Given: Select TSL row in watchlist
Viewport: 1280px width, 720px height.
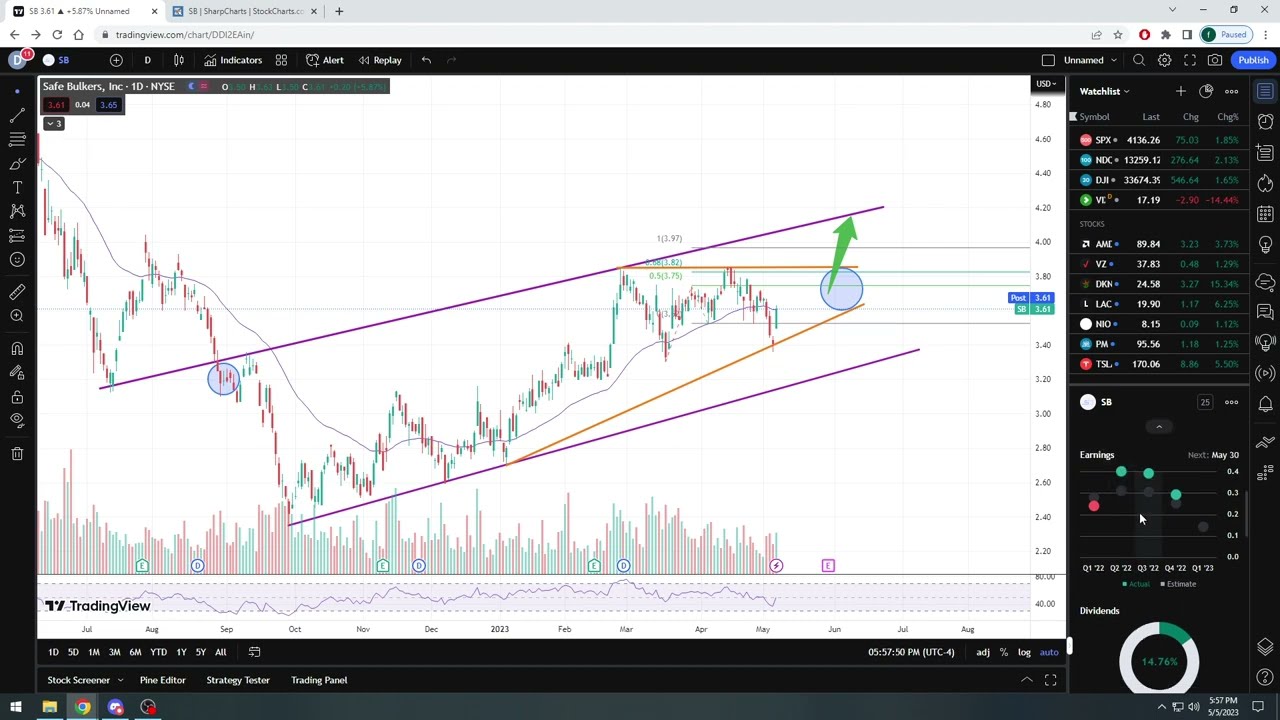Looking at the screenshot, I should click(1159, 364).
